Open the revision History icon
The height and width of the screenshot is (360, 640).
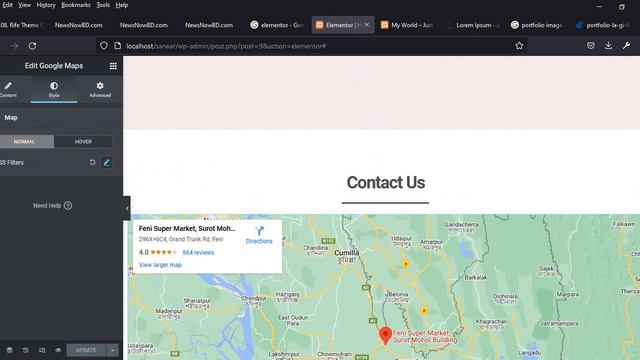pyautogui.click(x=25, y=350)
